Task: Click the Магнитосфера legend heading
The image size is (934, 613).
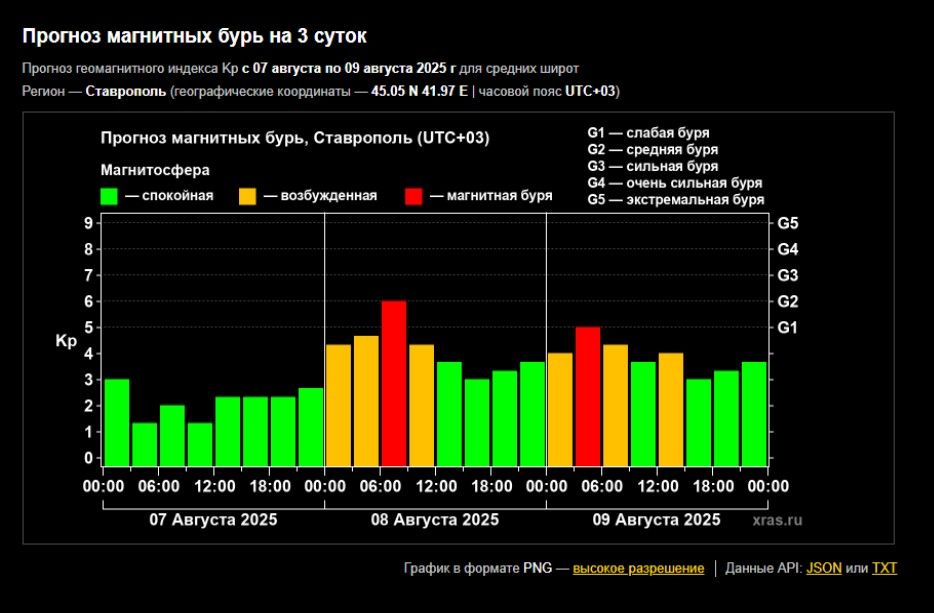Action: [155, 170]
